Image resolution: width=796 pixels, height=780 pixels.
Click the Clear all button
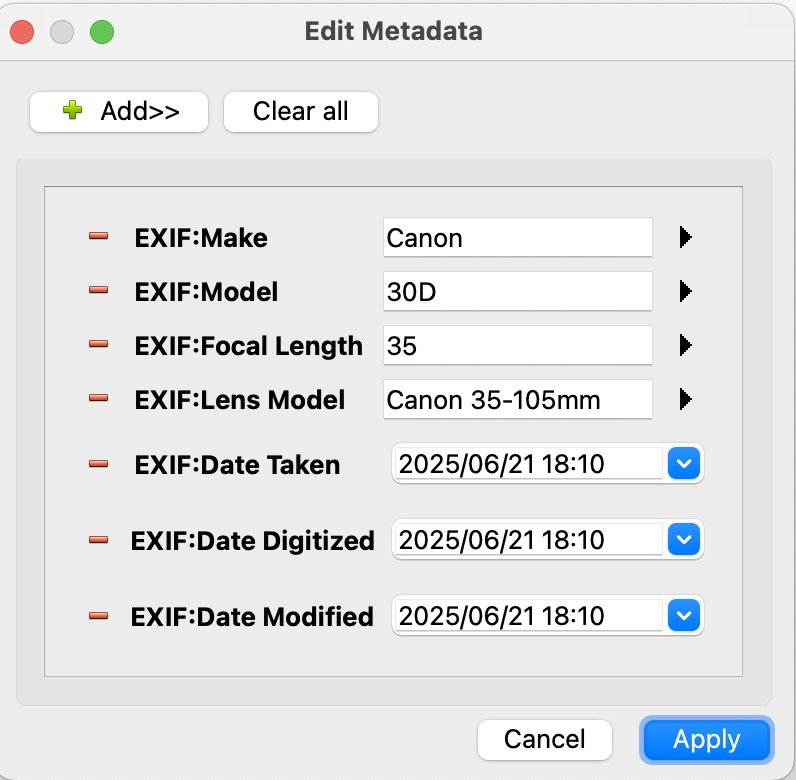click(301, 112)
